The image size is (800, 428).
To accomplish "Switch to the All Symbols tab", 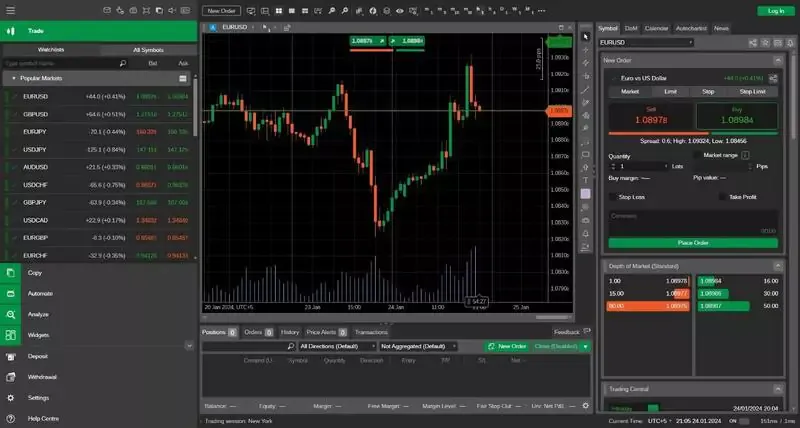I will click(148, 50).
